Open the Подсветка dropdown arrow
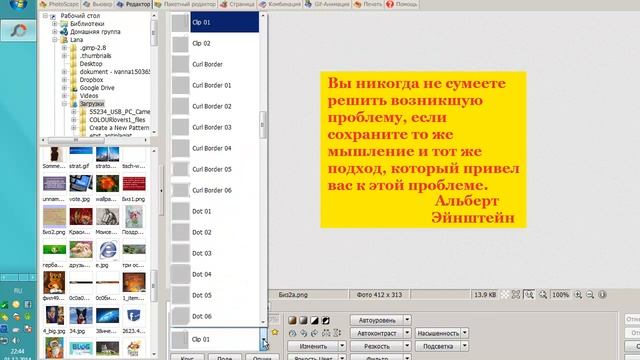This screenshot has width=640, height=360. [465, 346]
